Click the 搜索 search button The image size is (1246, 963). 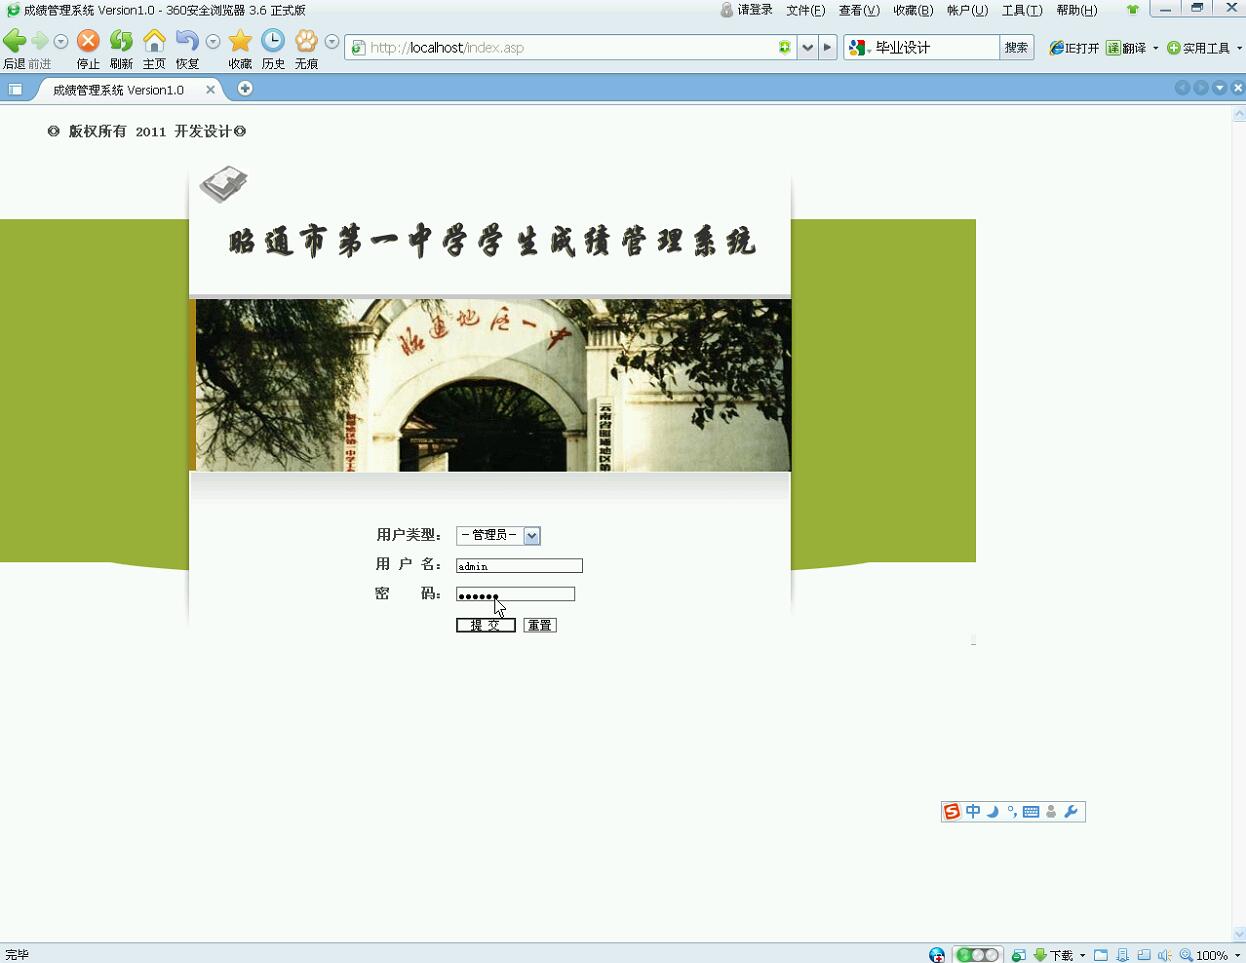tap(1016, 47)
